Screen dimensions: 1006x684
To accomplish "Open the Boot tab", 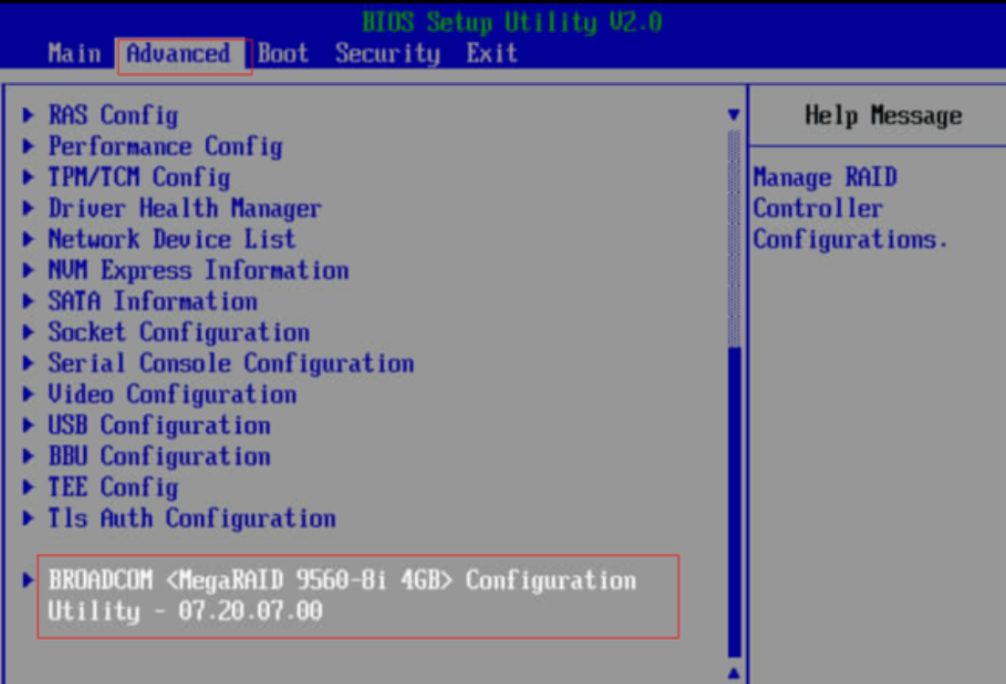I will tap(283, 54).
